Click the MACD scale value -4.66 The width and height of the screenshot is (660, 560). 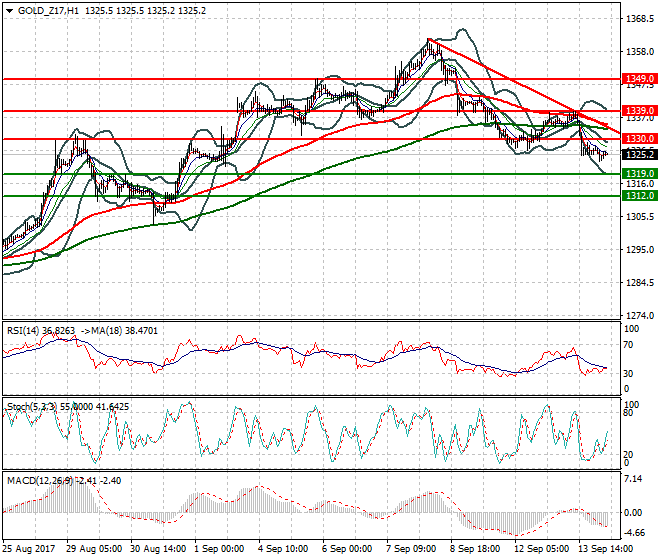pos(634,533)
